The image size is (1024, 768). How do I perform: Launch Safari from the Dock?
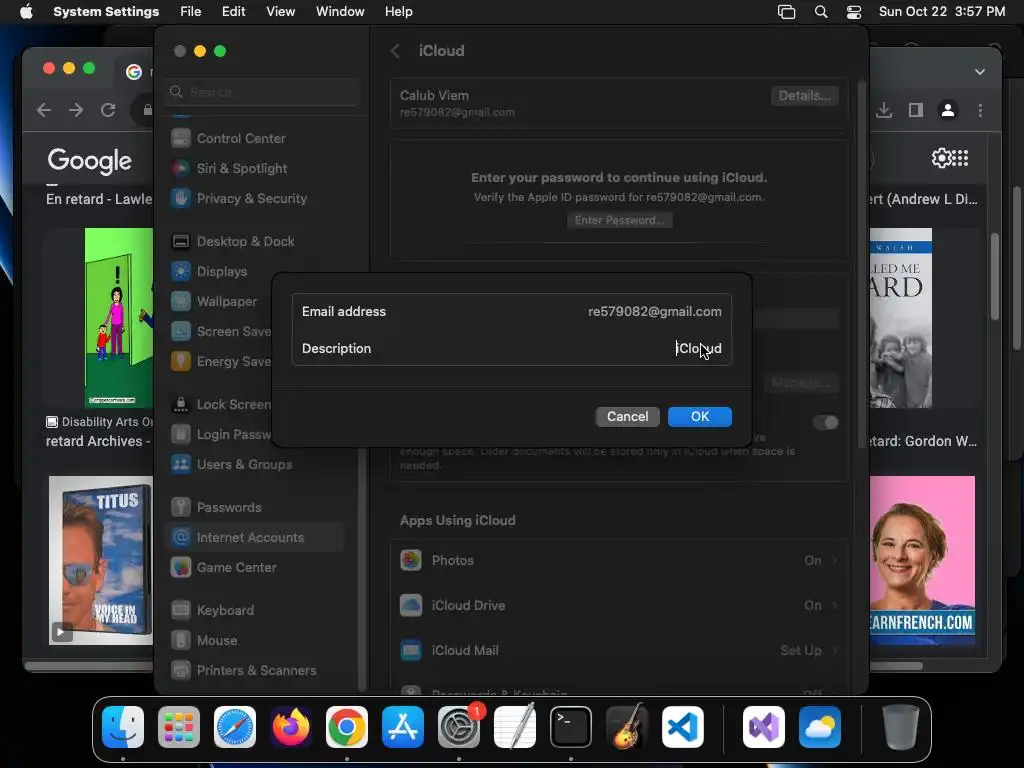tap(235, 727)
